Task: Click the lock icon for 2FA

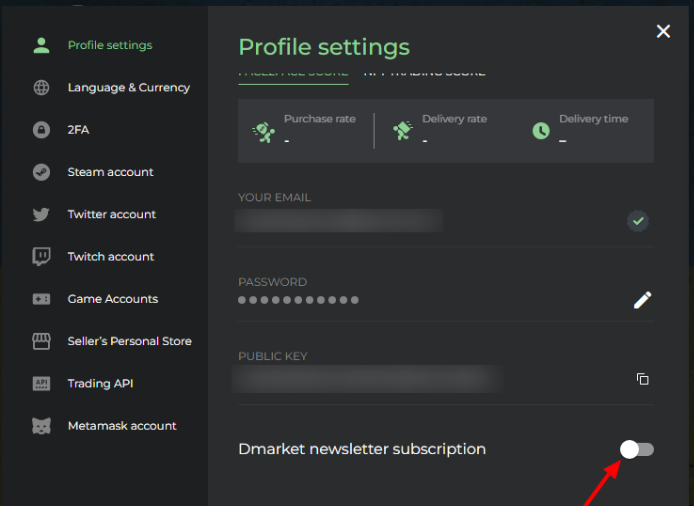Action: click(x=41, y=130)
